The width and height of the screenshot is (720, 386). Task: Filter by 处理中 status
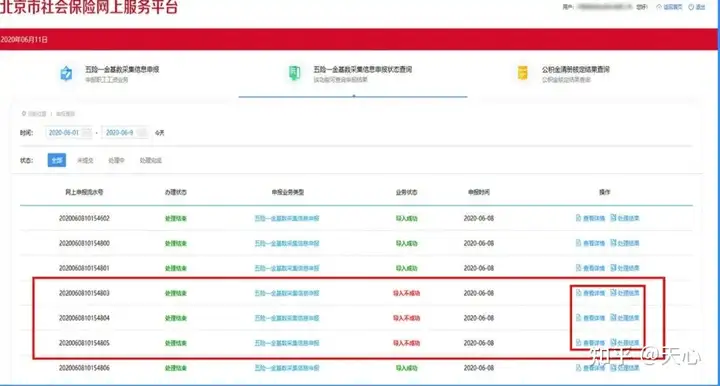coord(116,160)
